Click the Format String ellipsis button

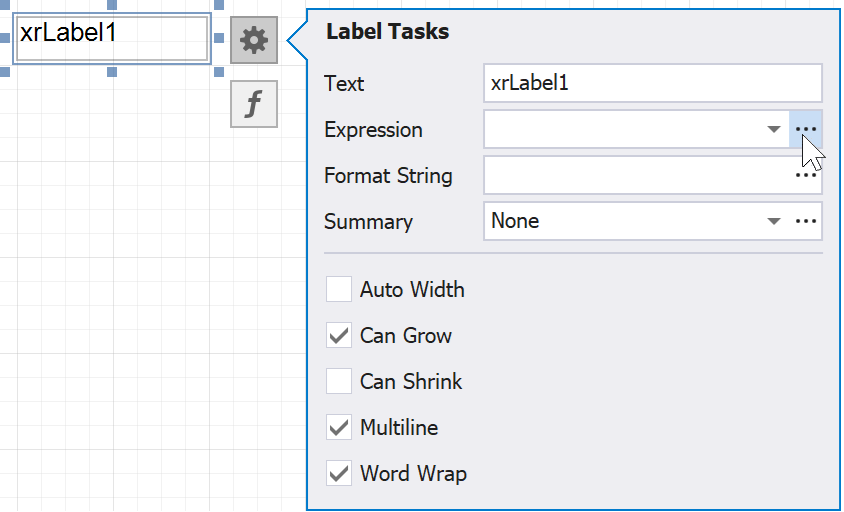[806, 176]
